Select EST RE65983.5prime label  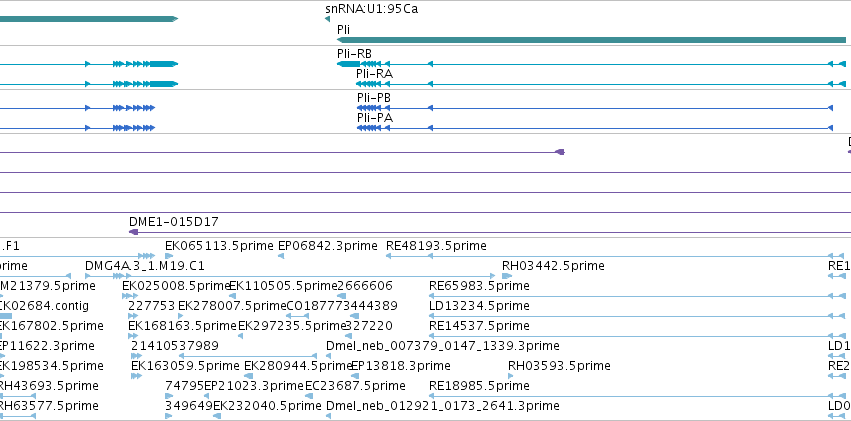[479, 286]
